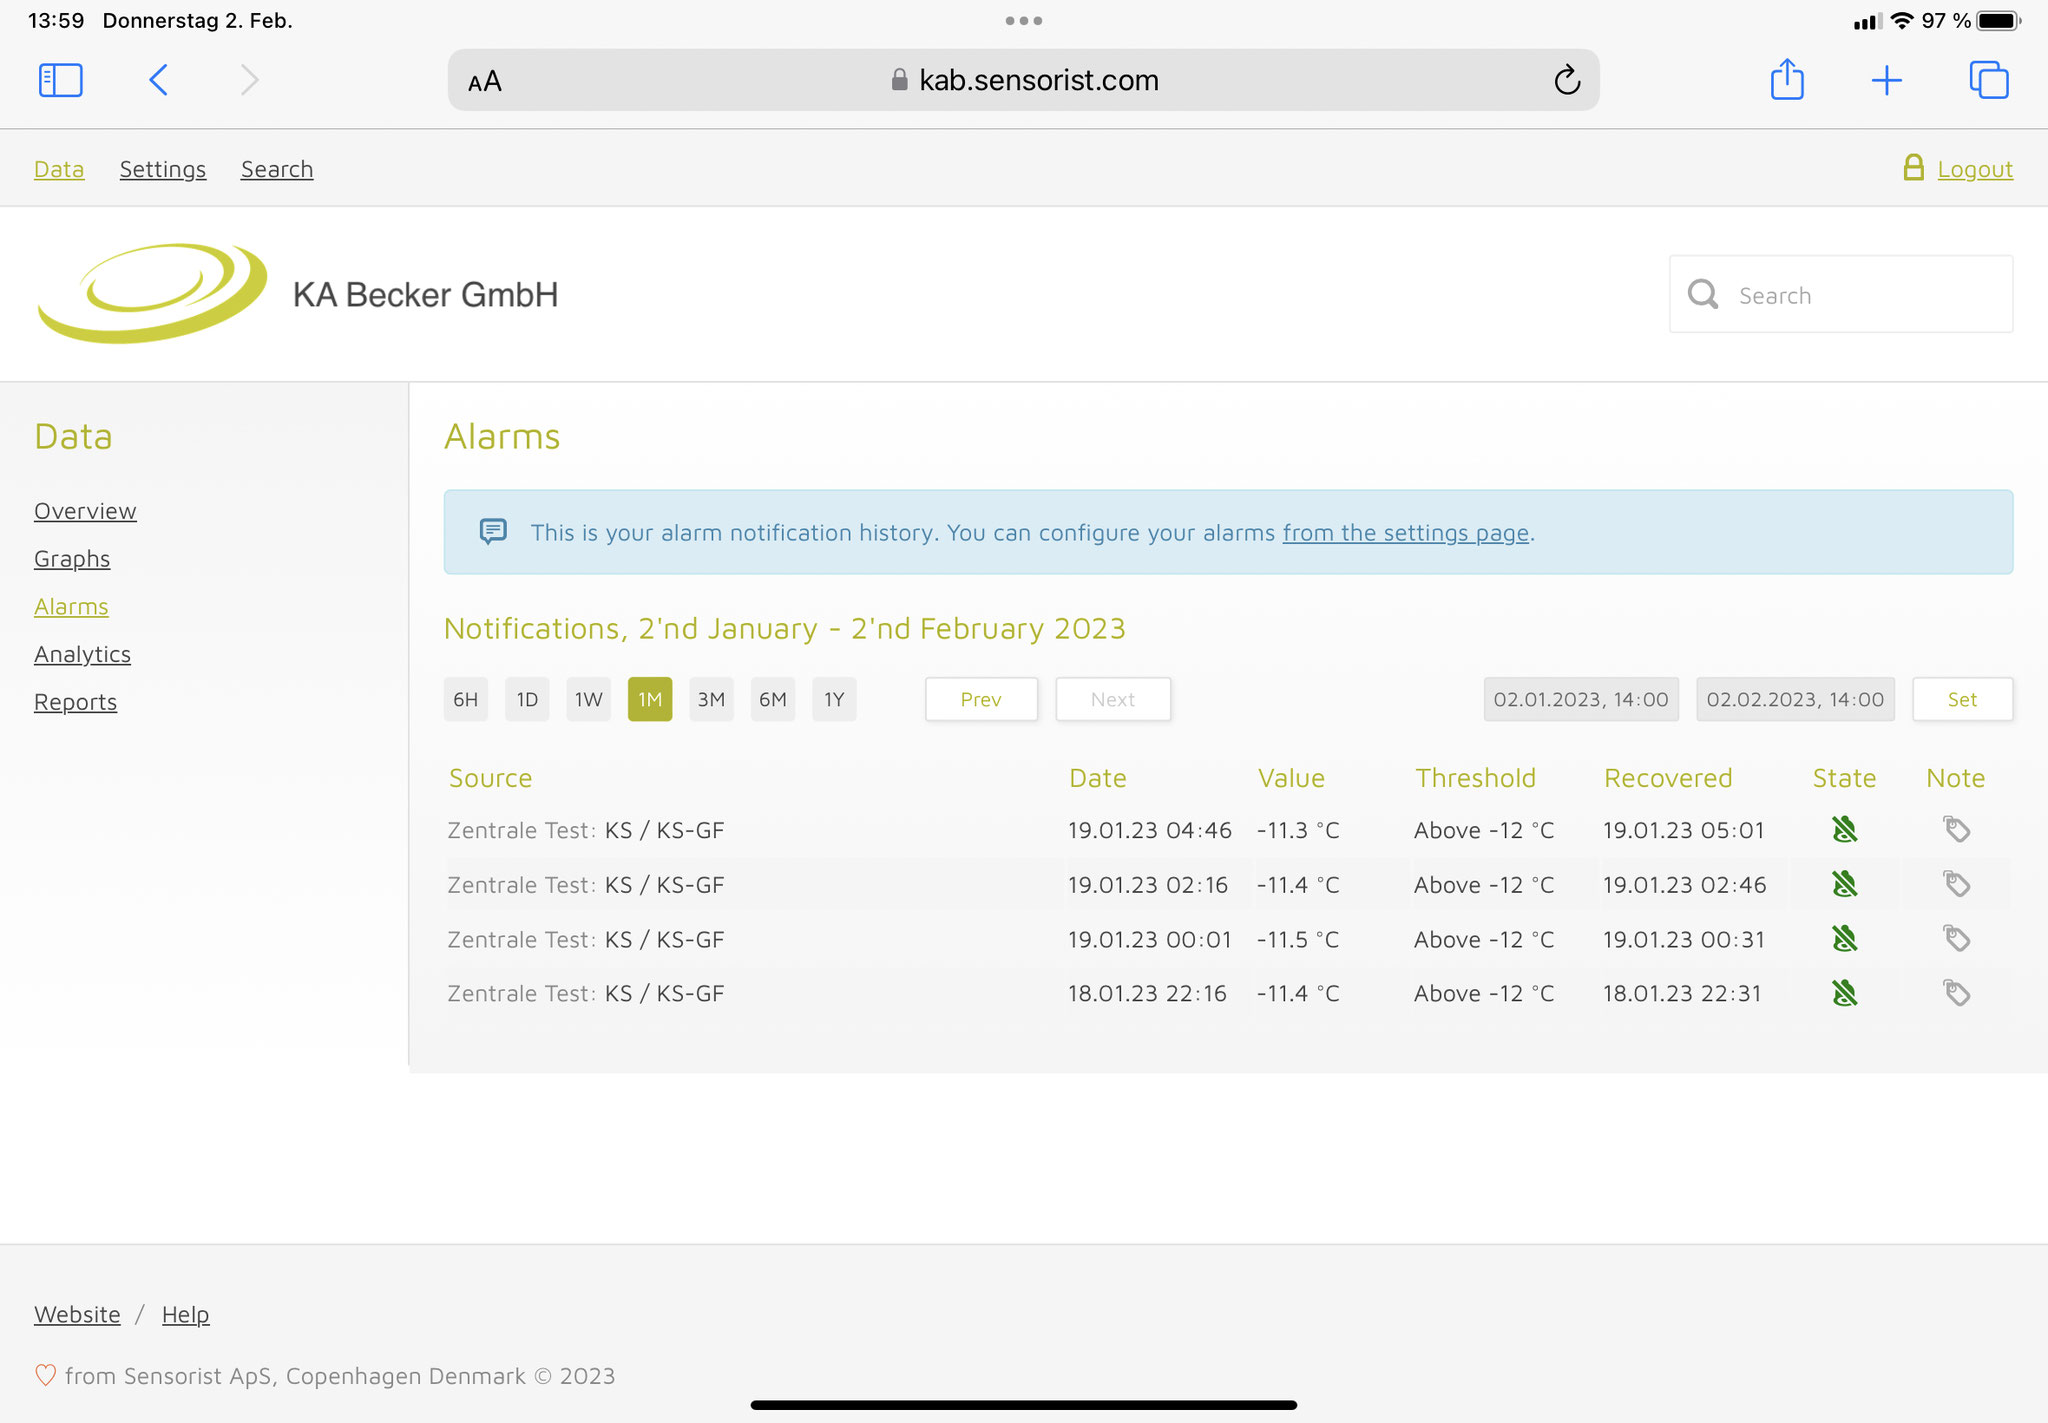Open the start date field 02.01.2023, 14:00
Image resolution: width=2048 pixels, height=1423 pixels.
click(1580, 699)
